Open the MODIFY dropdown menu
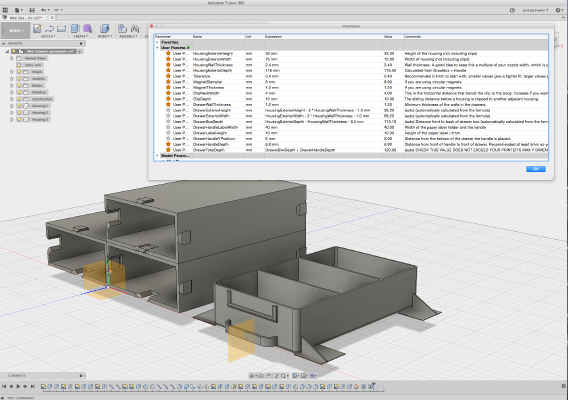 pos(105,37)
